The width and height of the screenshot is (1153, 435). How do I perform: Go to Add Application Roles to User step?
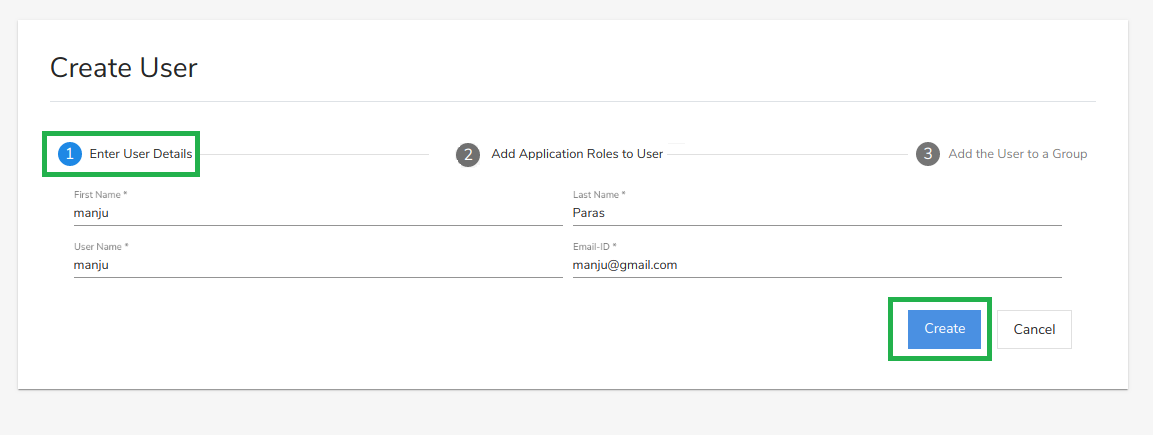pyautogui.click(x=577, y=154)
